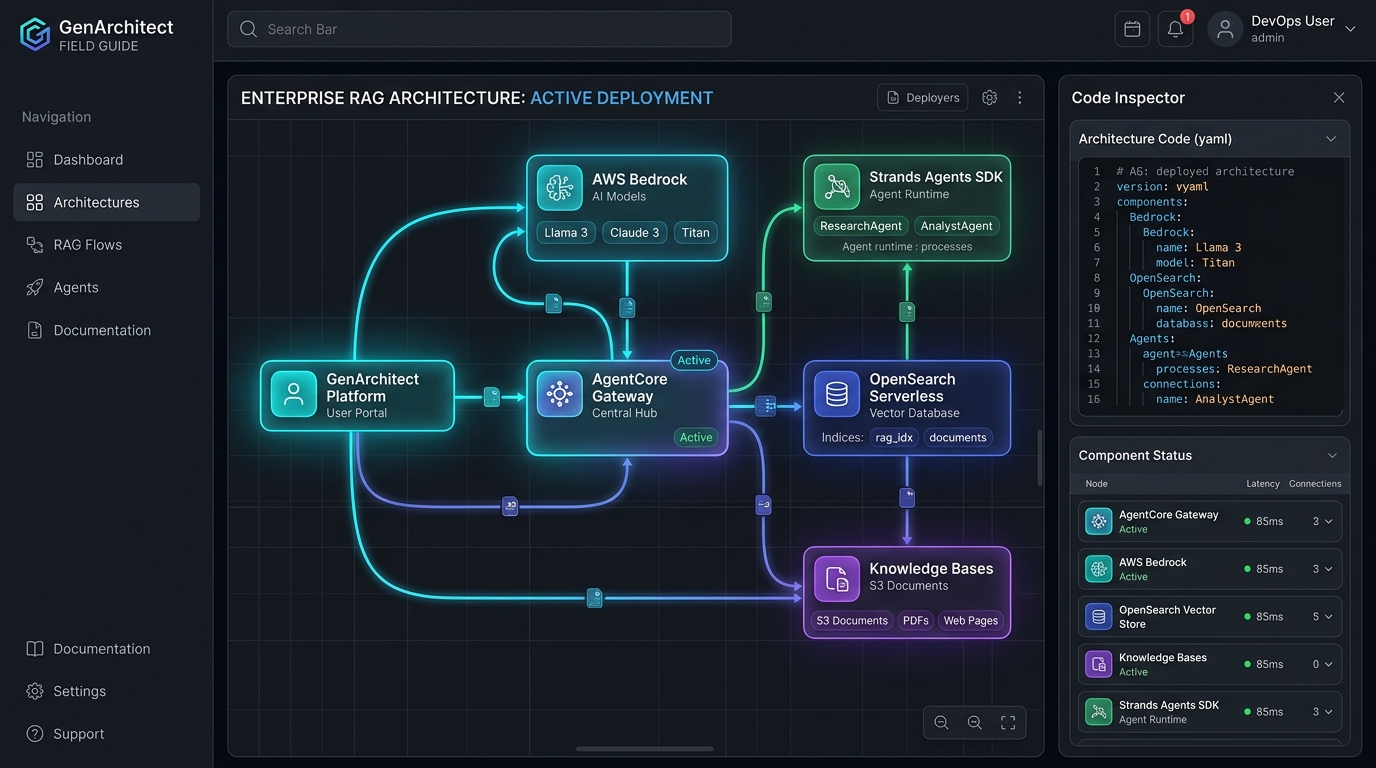Click the AWS Bedrock node icon
The width and height of the screenshot is (1376, 768).
click(559, 187)
